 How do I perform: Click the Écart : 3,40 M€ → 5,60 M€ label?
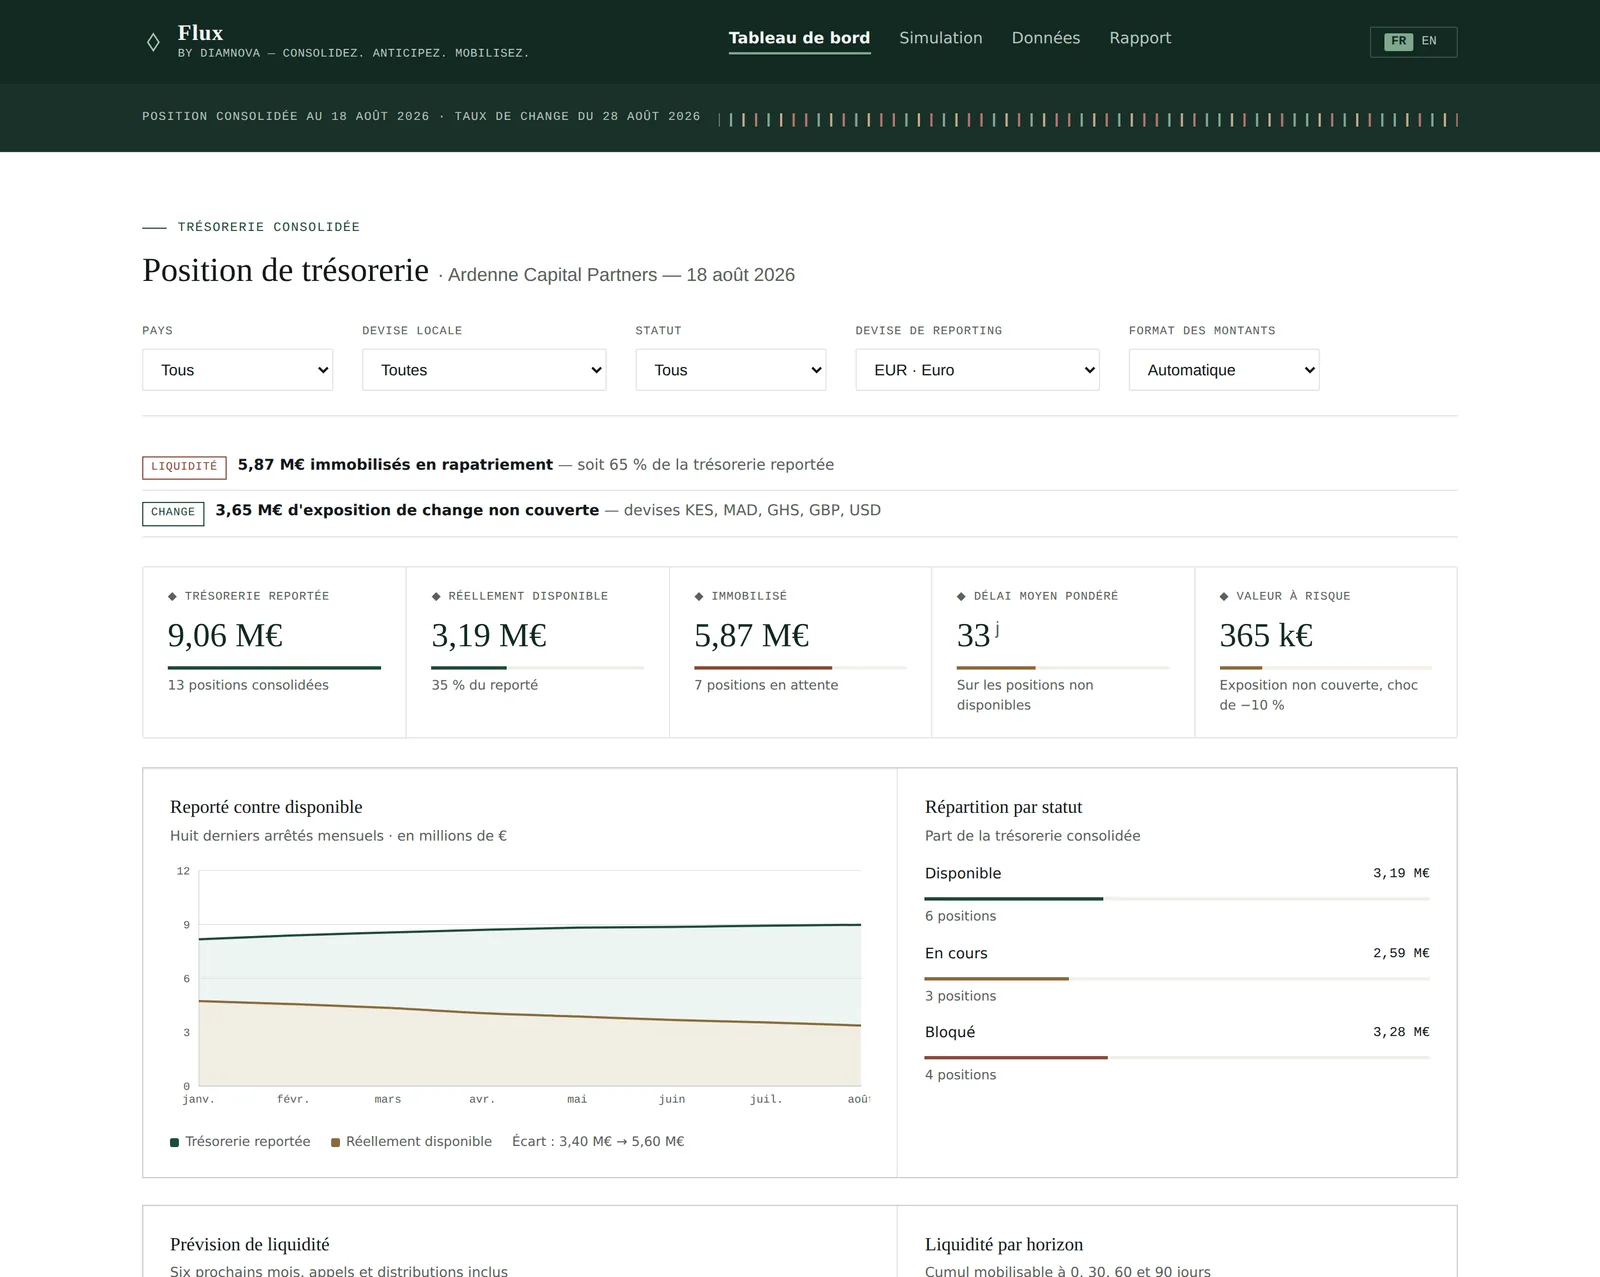(x=598, y=1141)
